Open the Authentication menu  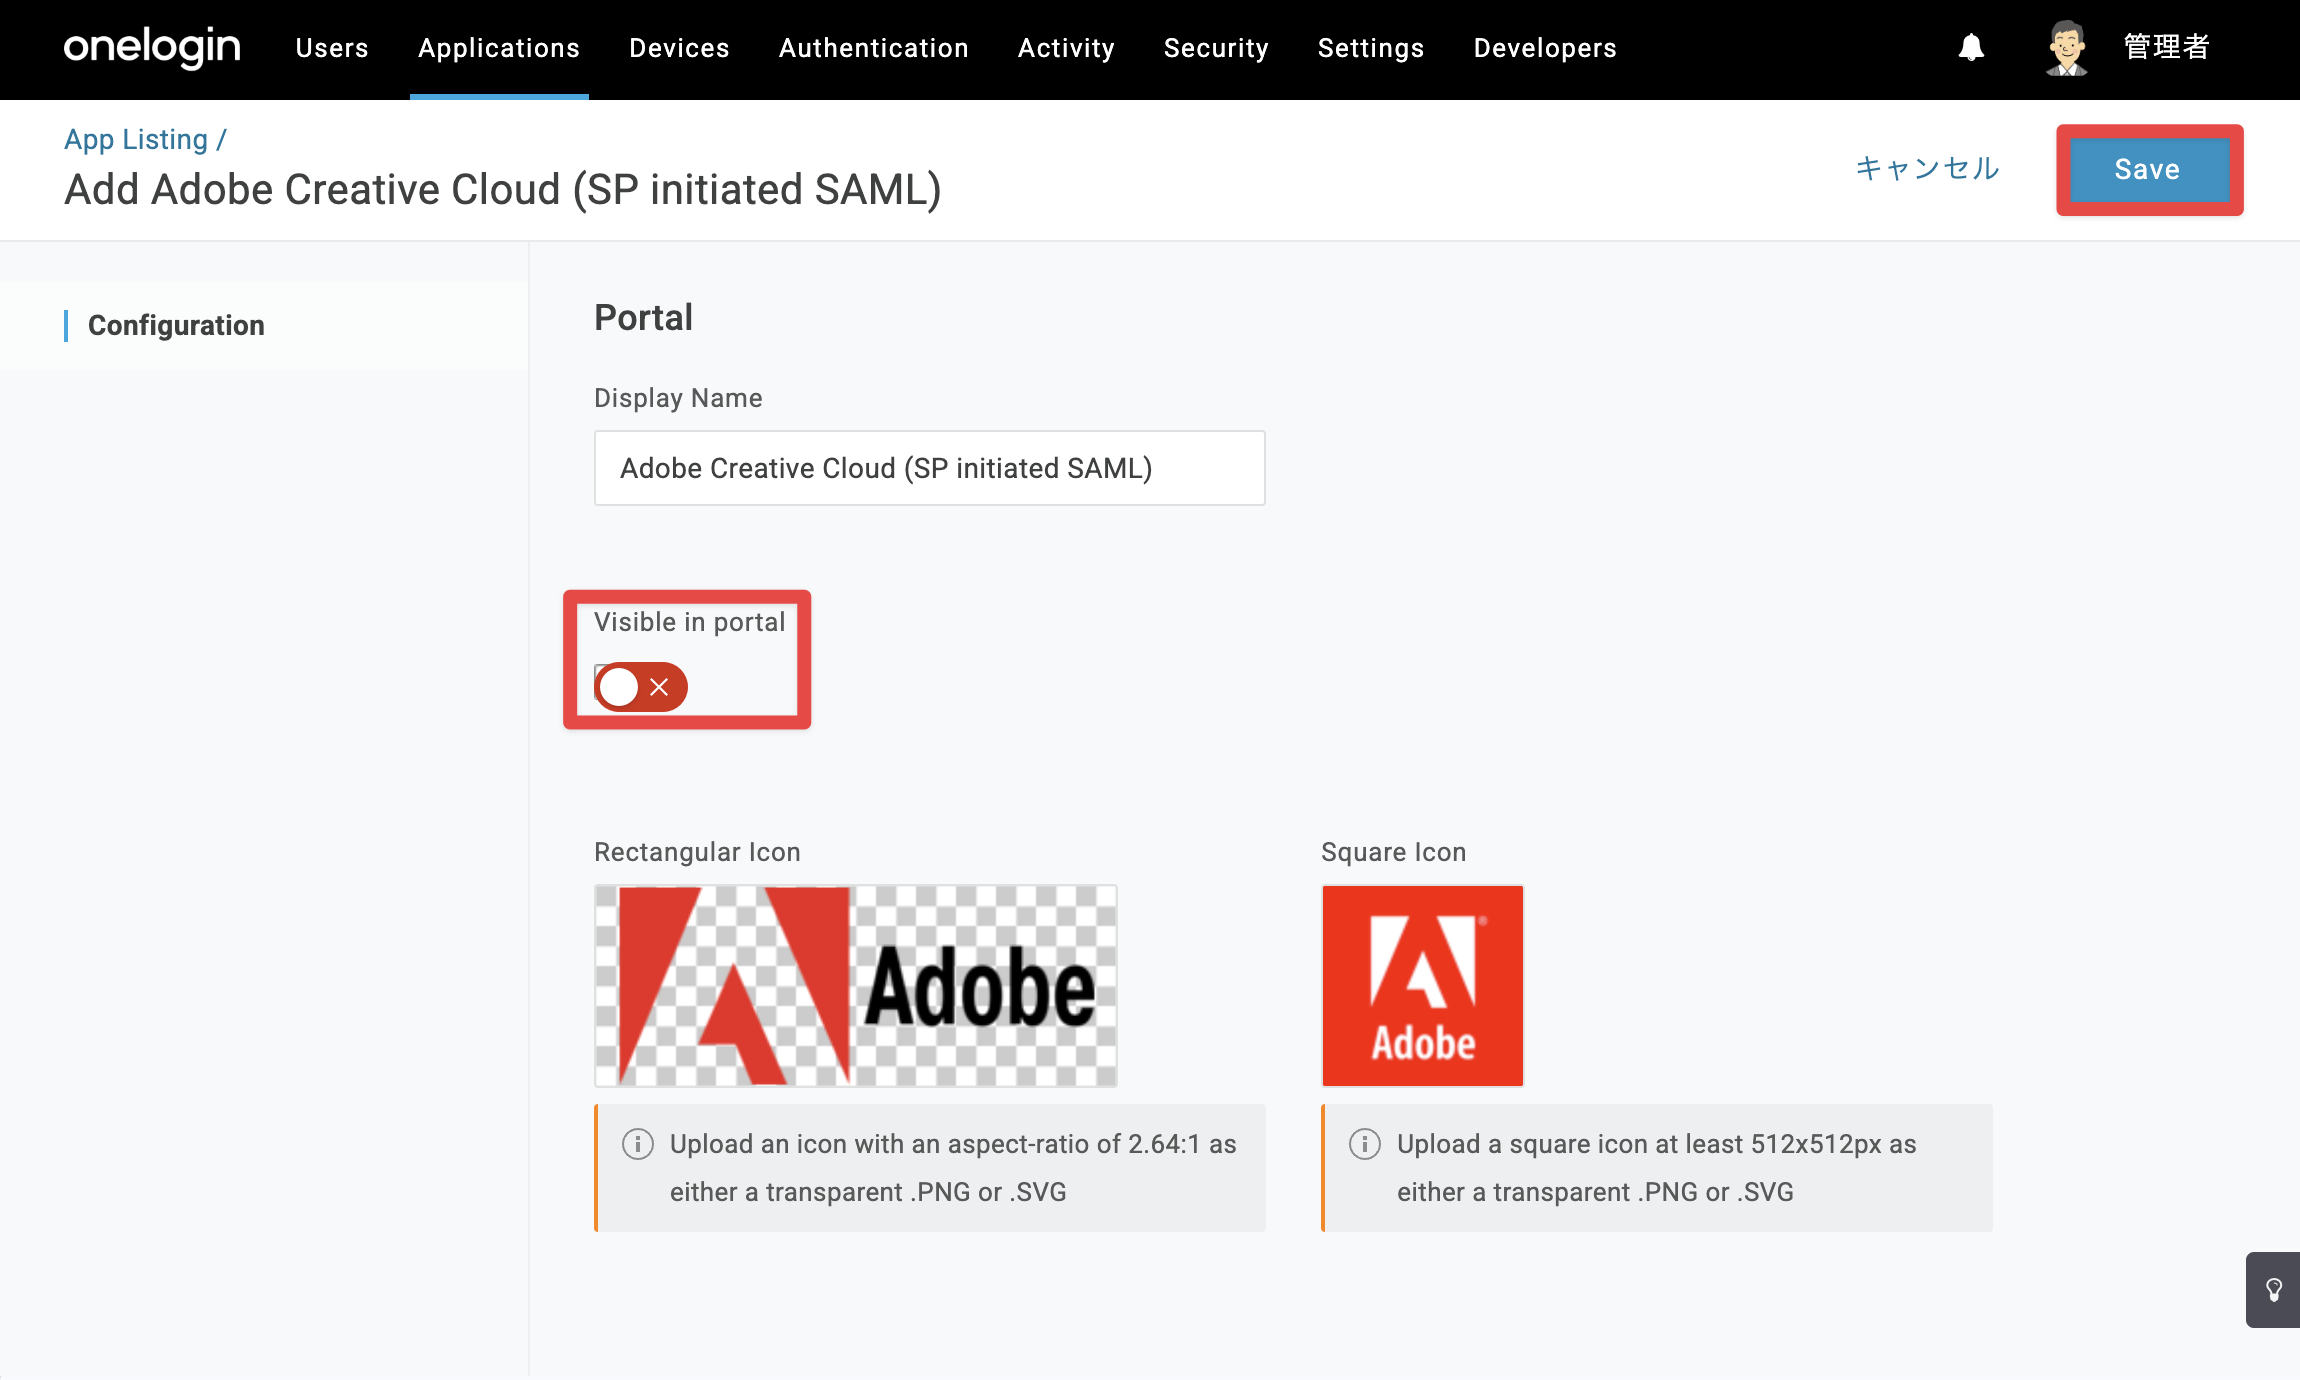click(874, 48)
